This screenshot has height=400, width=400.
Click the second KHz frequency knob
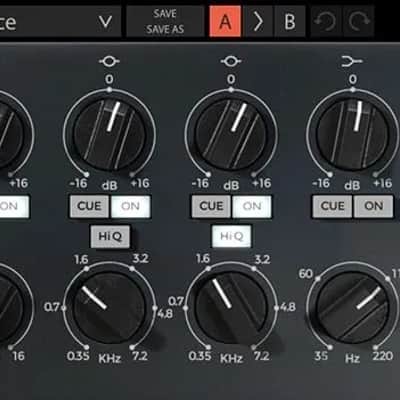tap(231, 308)
